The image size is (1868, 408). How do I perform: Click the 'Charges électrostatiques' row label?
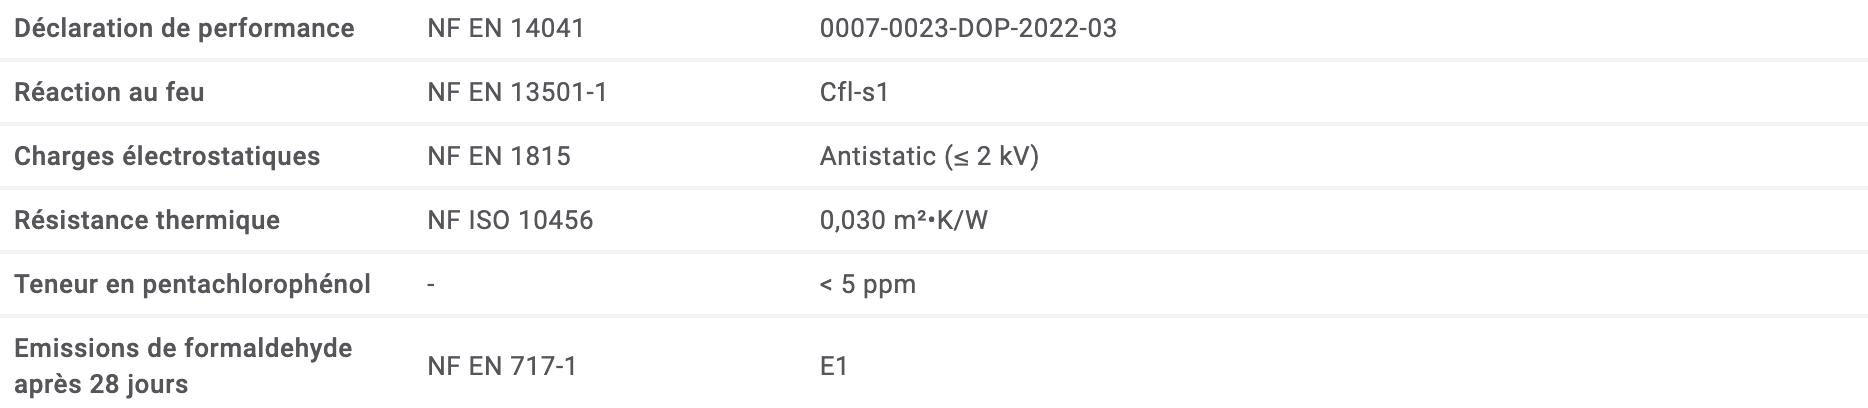click(167, 156)
